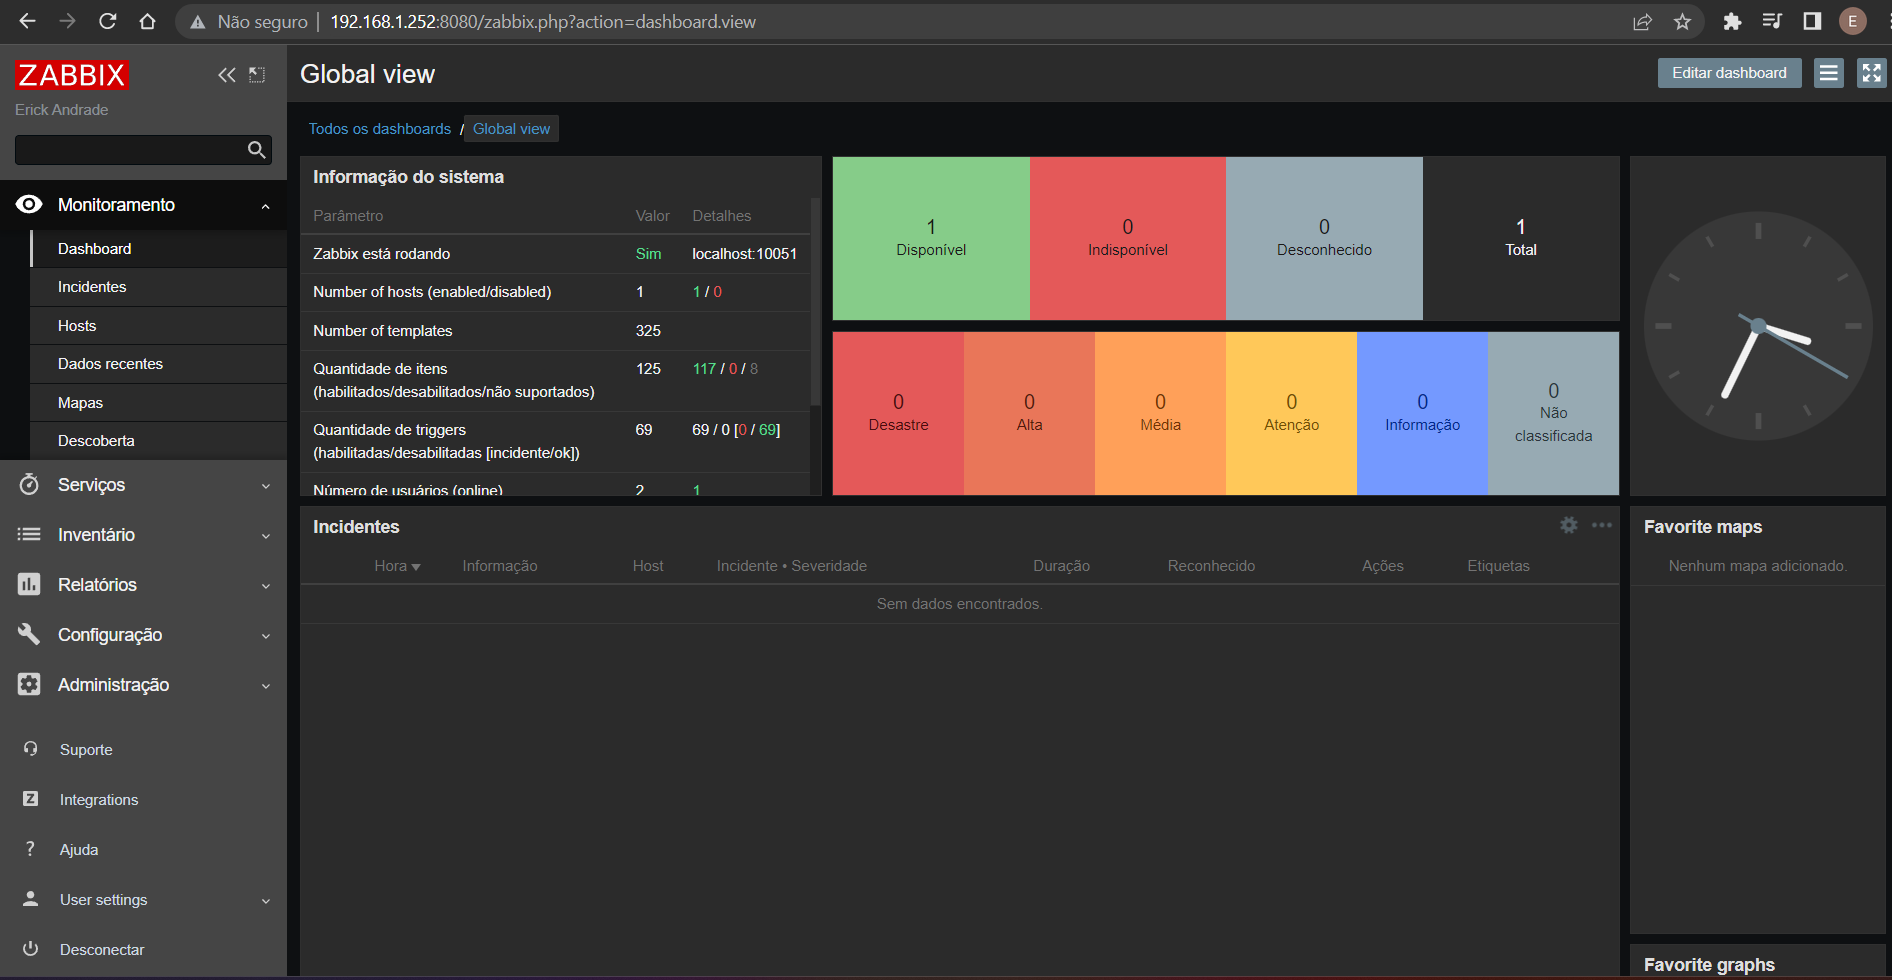Expand the User settings chevron

pos(266,901)
